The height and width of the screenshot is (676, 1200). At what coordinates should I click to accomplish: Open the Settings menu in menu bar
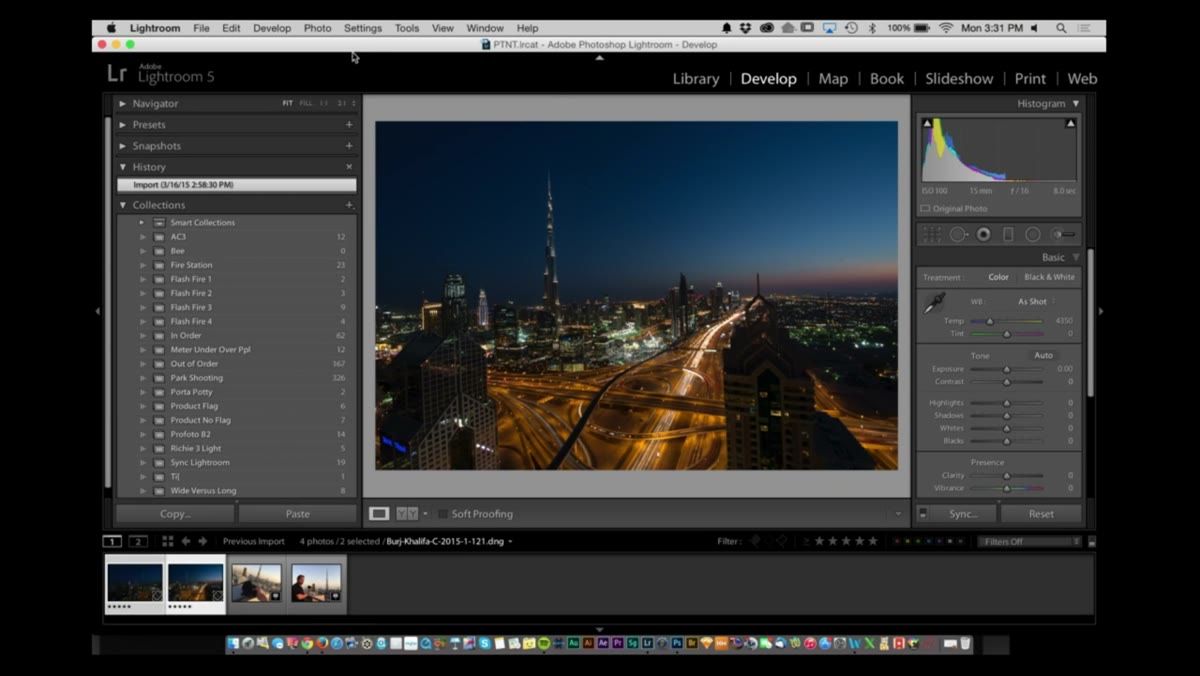363,28
